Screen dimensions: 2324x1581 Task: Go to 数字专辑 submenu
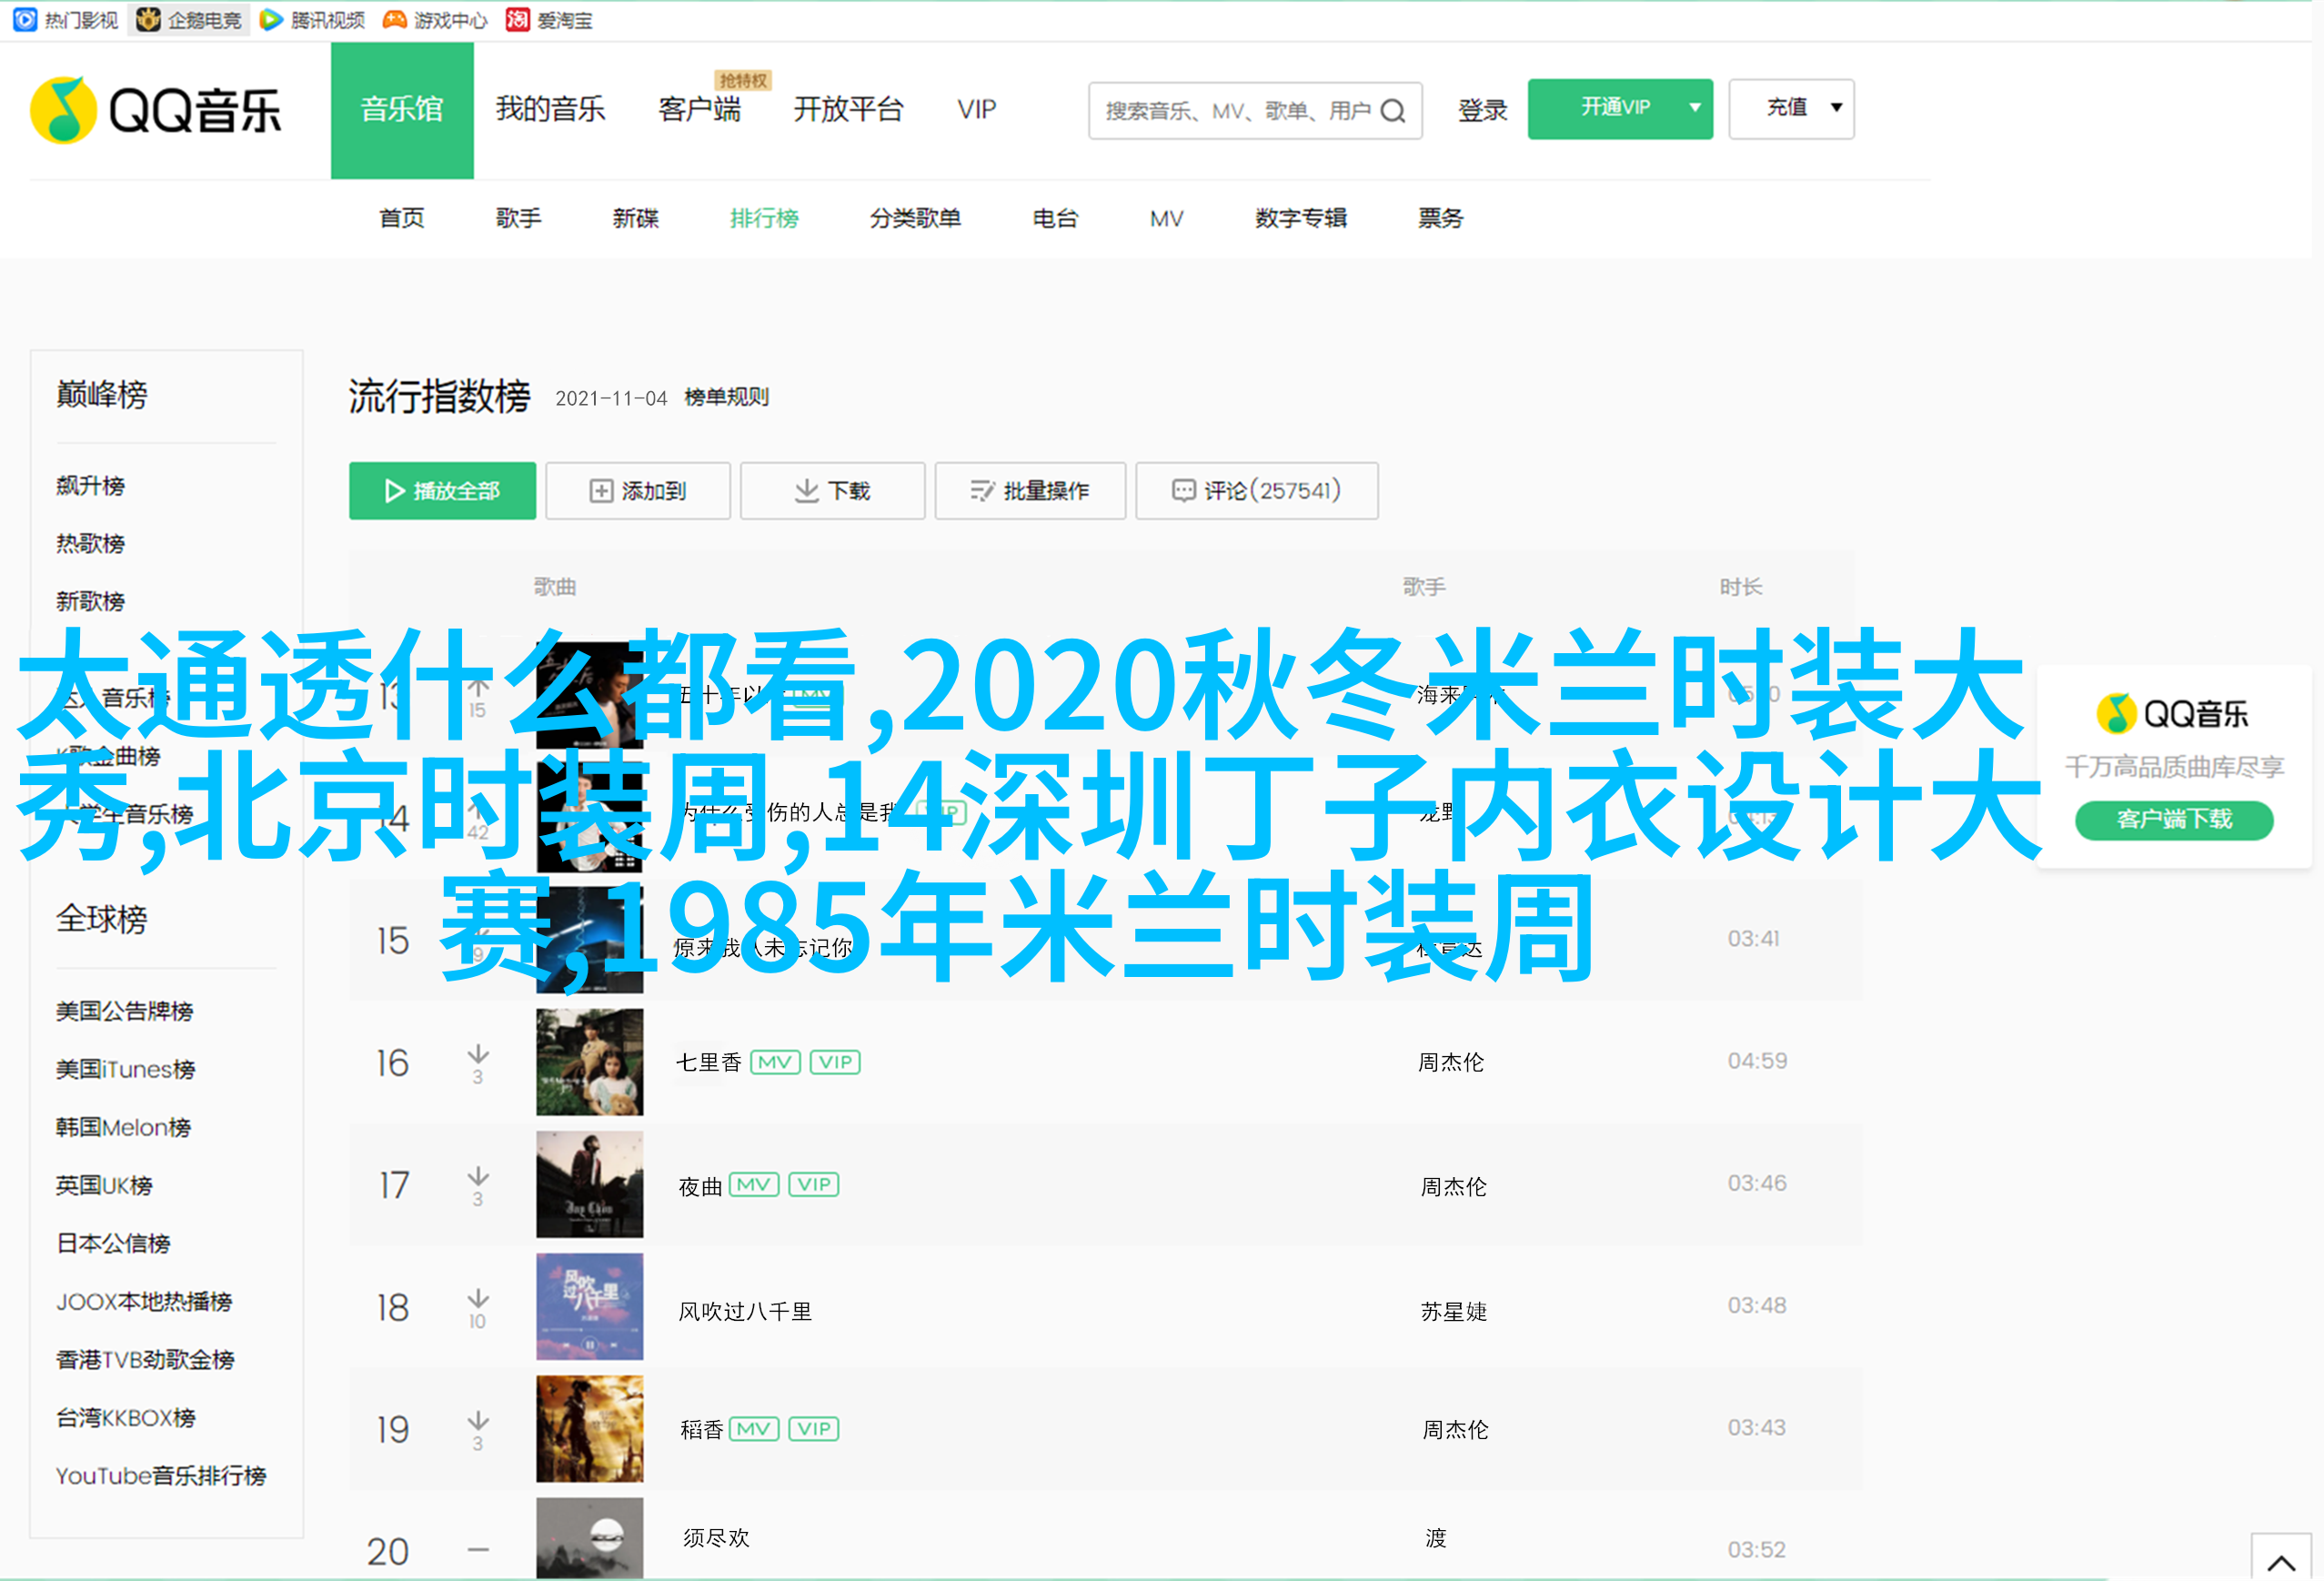[1301, 218]
